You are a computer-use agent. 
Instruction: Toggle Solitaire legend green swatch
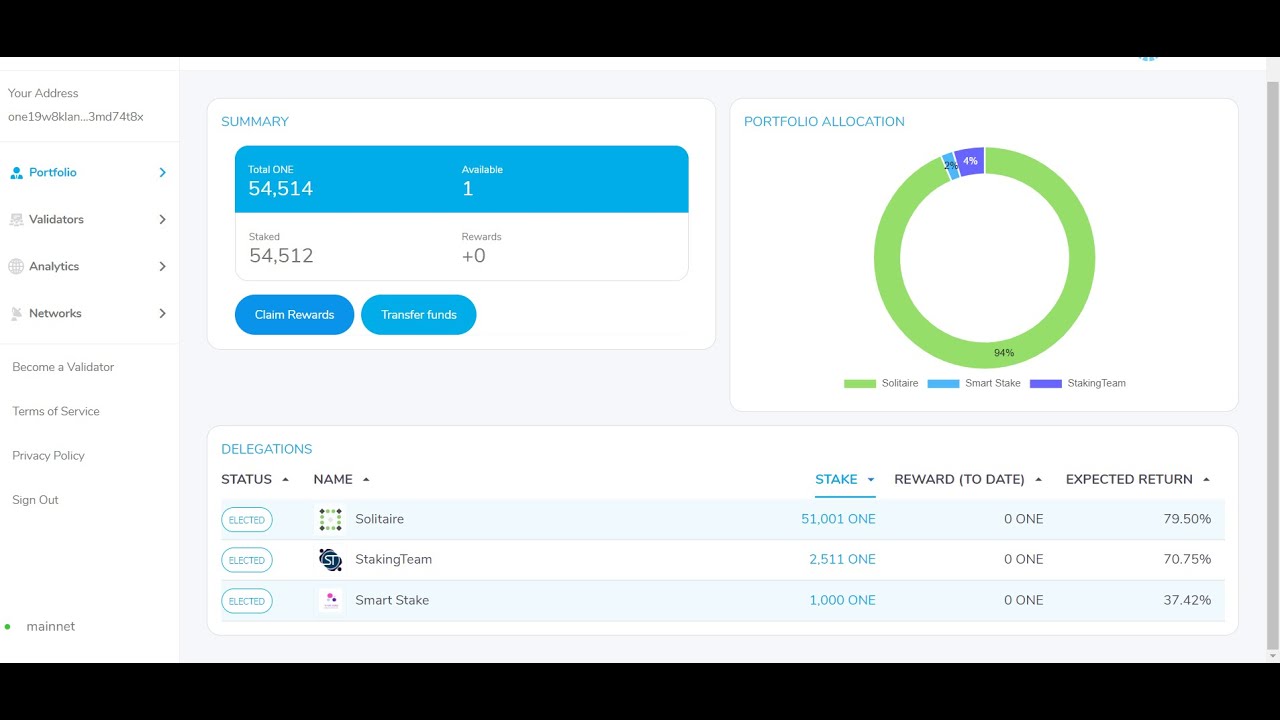tap(859, 384)
